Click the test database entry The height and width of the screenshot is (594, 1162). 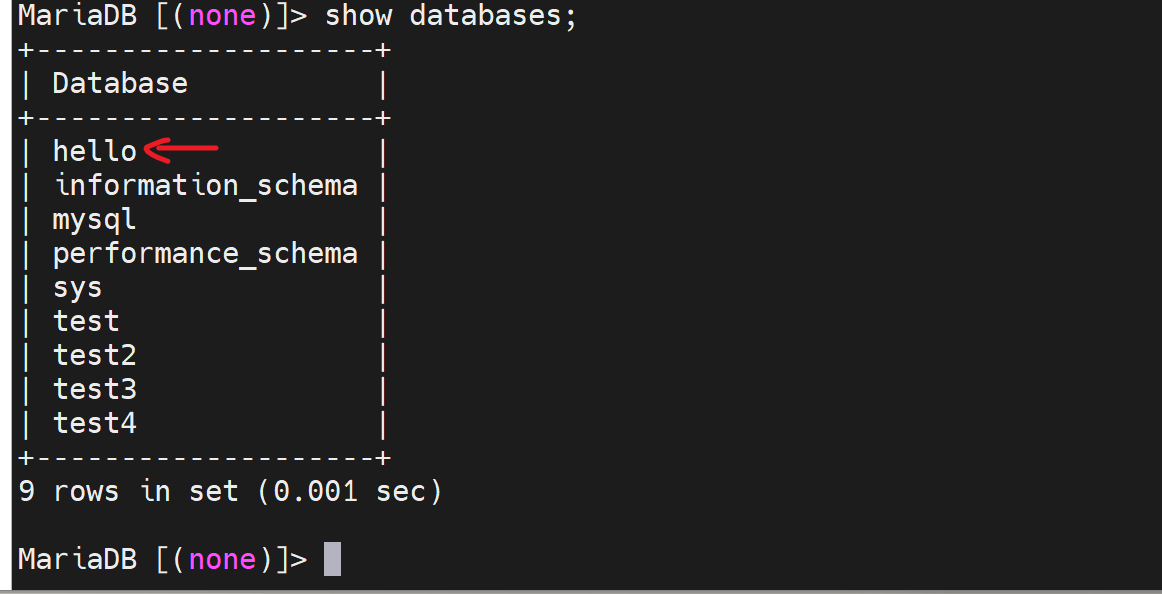click(86, 321)
